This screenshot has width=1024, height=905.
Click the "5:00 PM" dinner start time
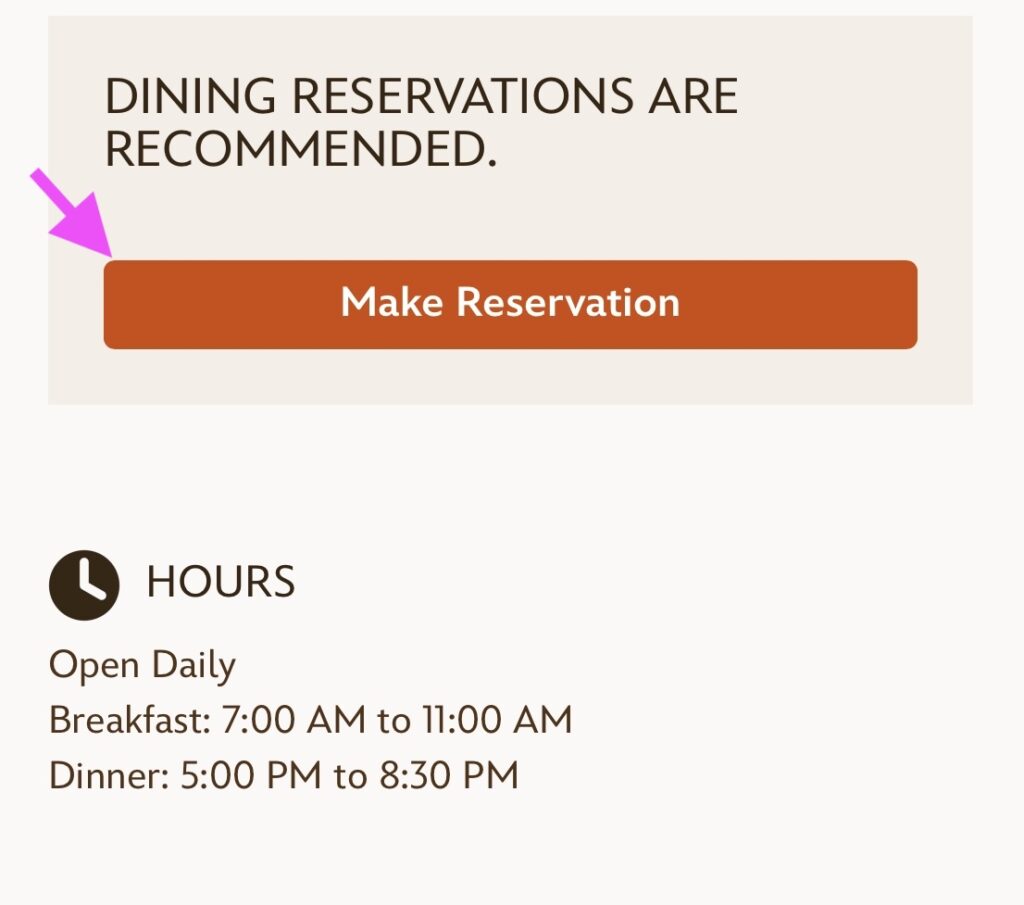[251, 776]
